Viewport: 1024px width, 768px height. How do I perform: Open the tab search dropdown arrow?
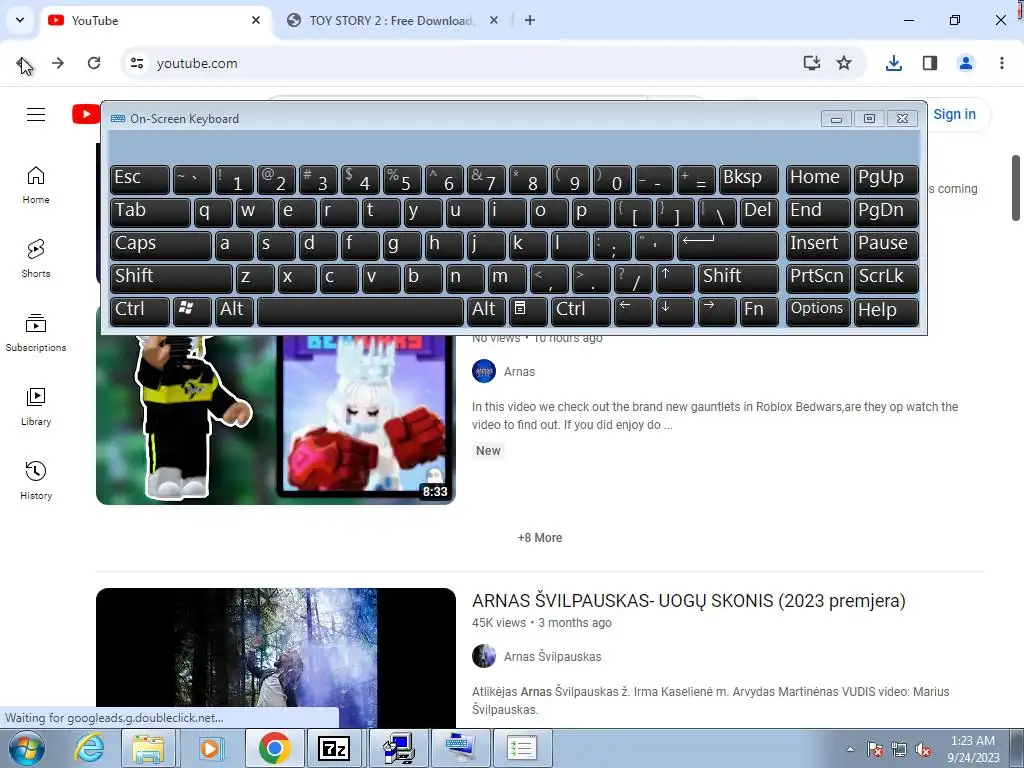(x=20, y=20)
